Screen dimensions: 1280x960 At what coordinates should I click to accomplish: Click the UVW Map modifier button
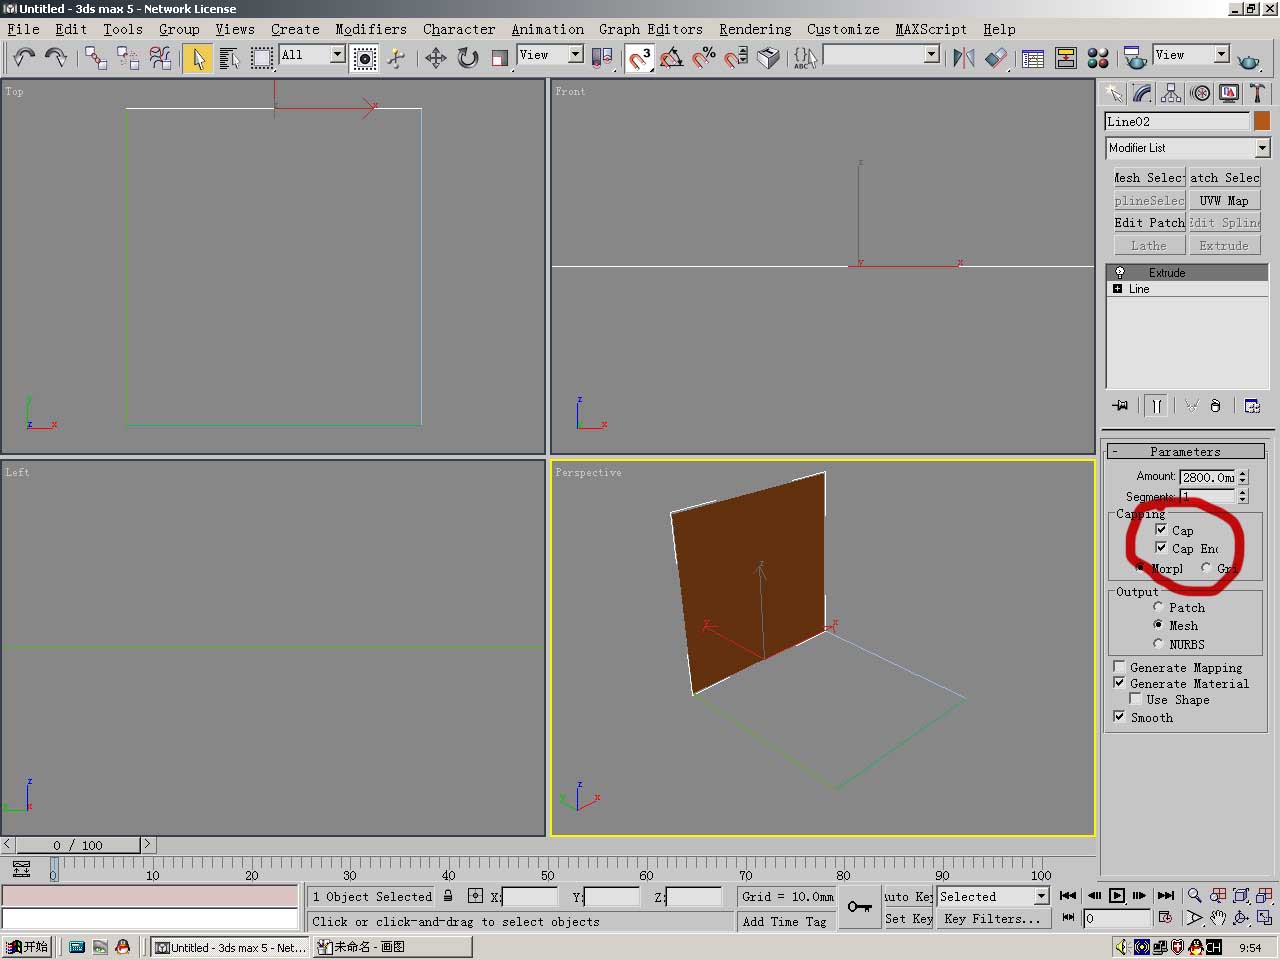click(x=1224, y=200)
